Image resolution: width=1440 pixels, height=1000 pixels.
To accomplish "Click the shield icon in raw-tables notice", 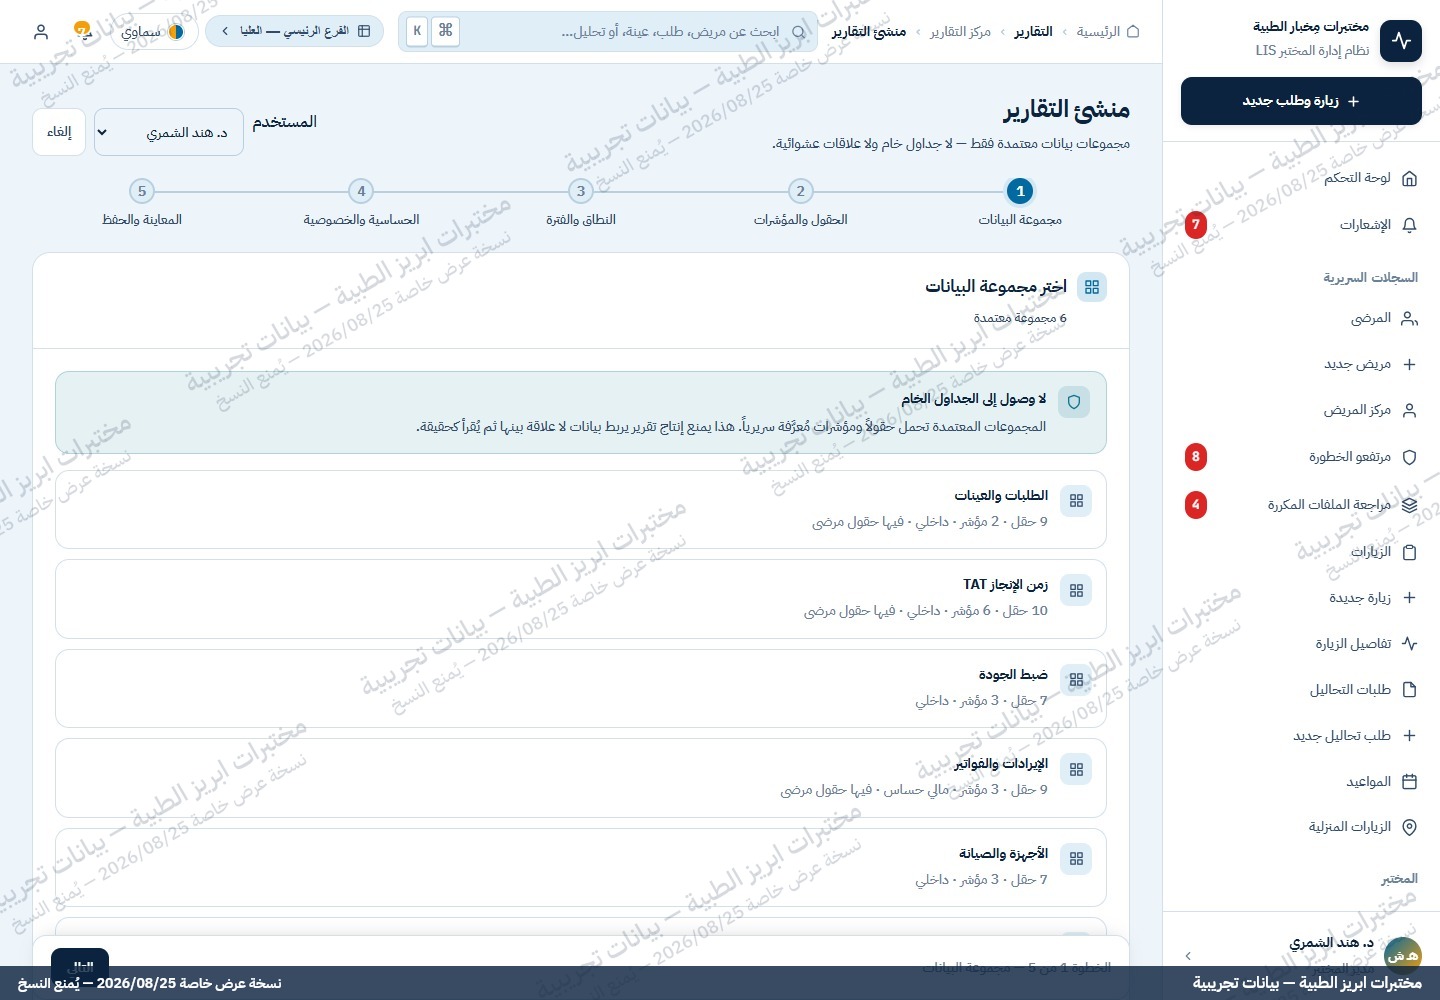I will tap(1074, 402).
